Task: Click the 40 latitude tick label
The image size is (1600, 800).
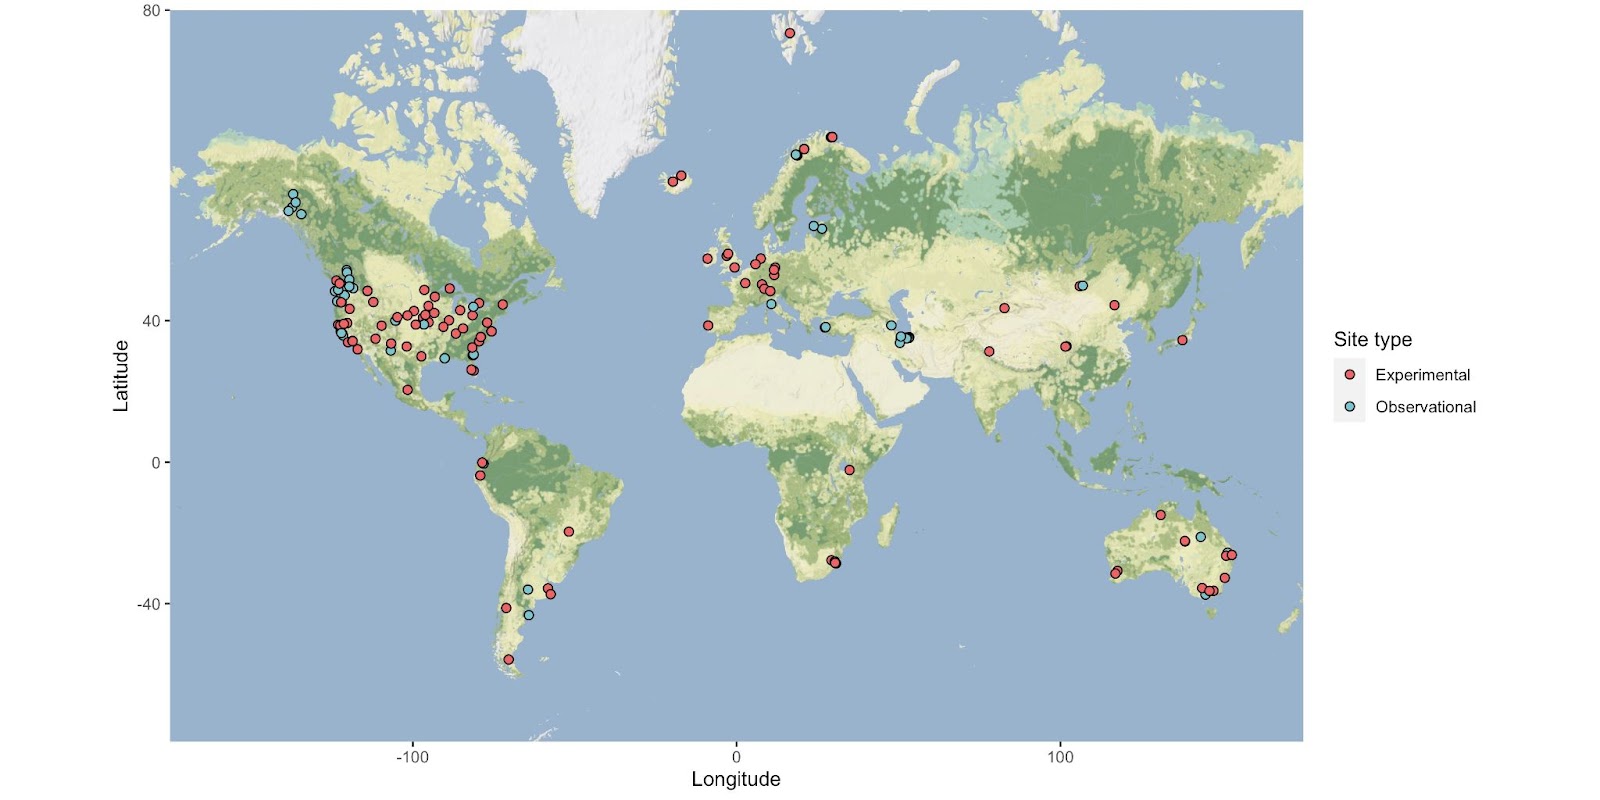Action: pyautogui.click(x=151, y=321)
